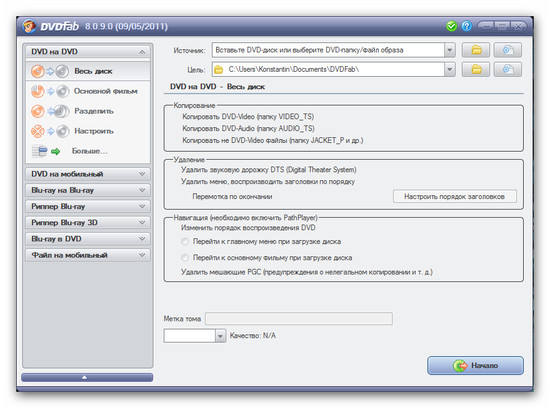The image size is (550, 408).
Task: Choose the Основной фильм mode icon
Action: 49,91
